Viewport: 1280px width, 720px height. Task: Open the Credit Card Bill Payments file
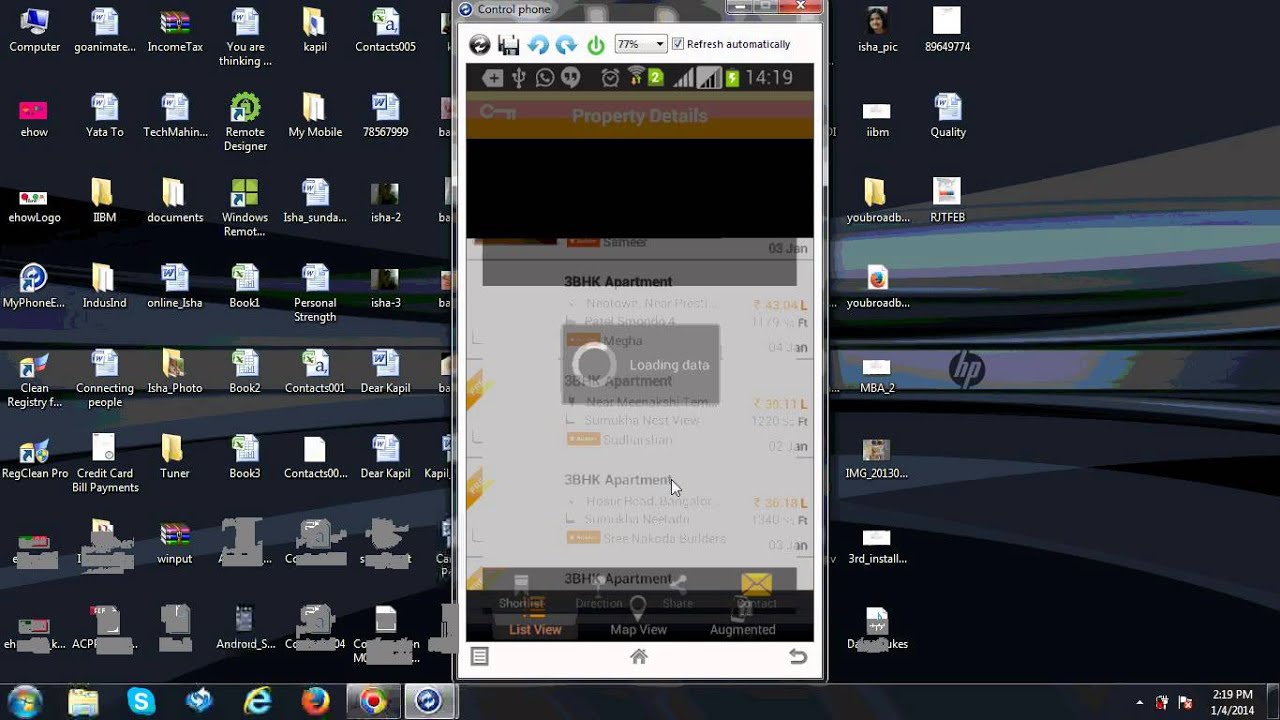click(x=105, y=464)
